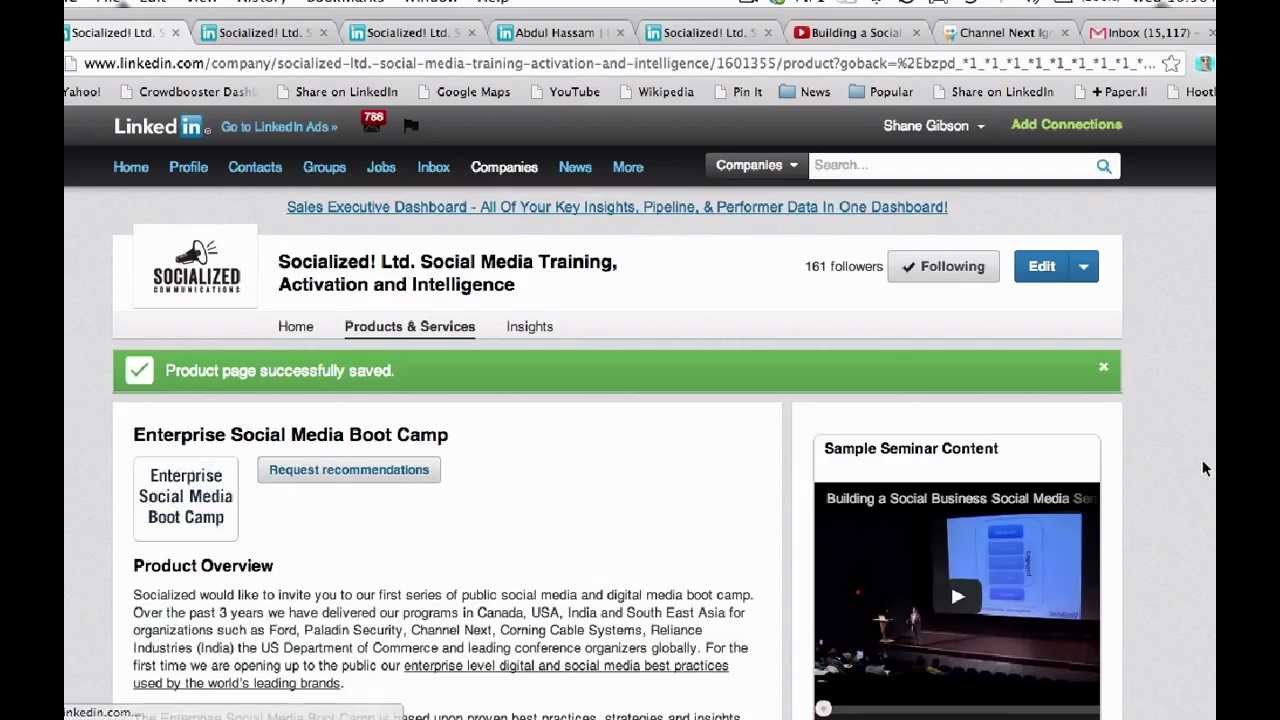Close the Abdul Hassam tab
This screenshot has height=720, width=1280.
point(619,33)
